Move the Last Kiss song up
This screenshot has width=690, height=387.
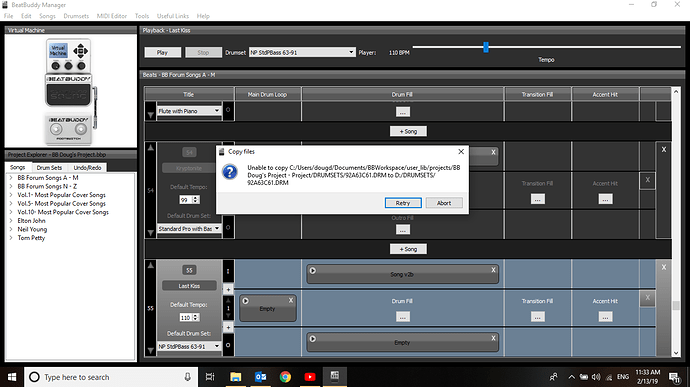(150, 265)
